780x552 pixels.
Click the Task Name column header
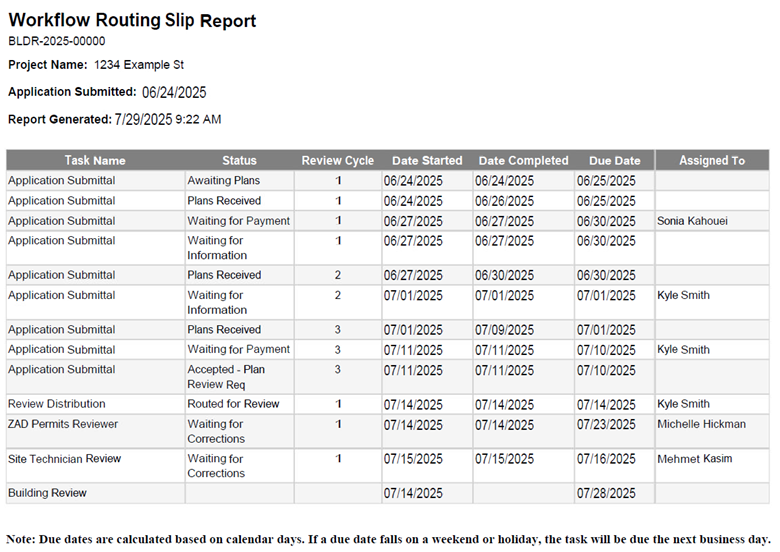pyautogui.click(x=95, y=160)
